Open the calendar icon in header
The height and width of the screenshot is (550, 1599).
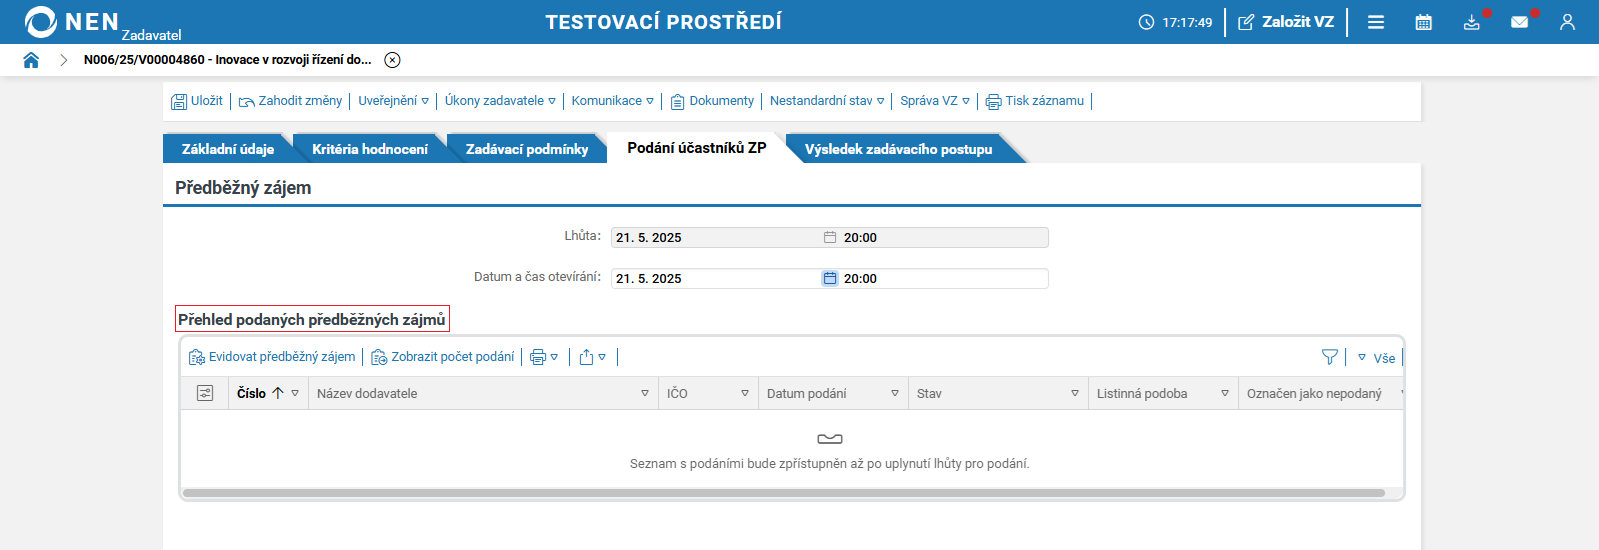point(1424,22)
